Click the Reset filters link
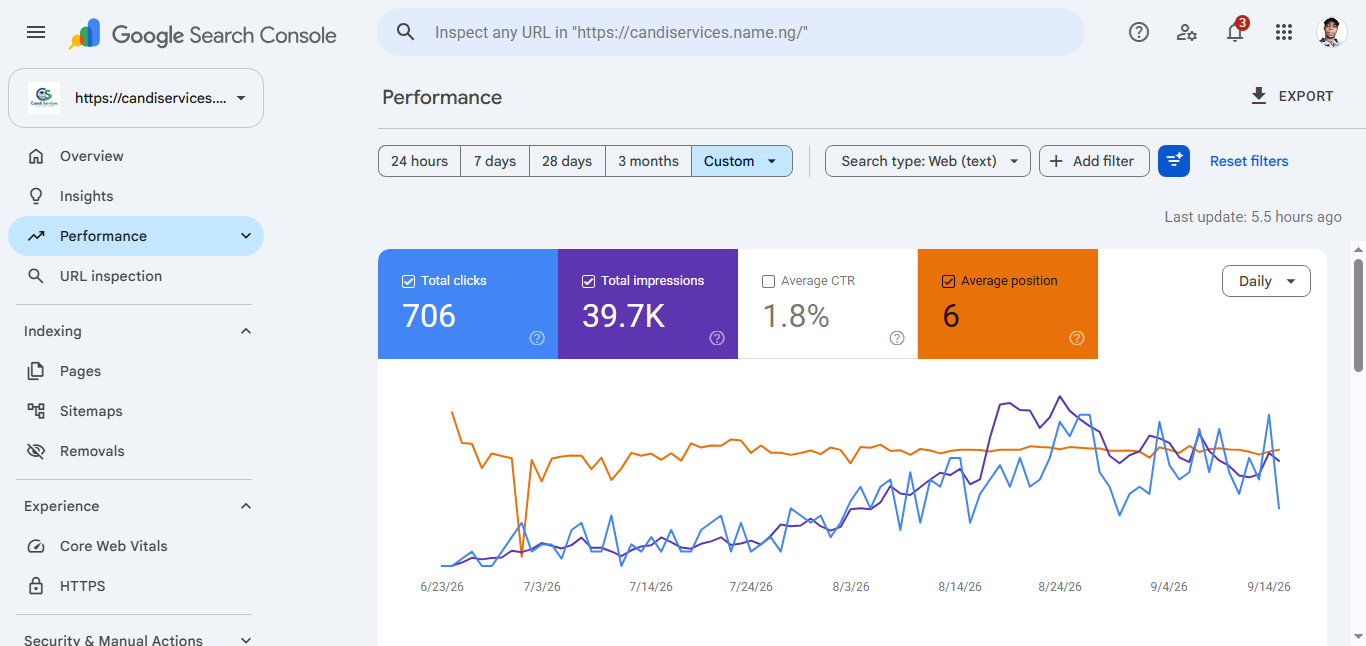Screen dimensions: 1366x646 1249,161
